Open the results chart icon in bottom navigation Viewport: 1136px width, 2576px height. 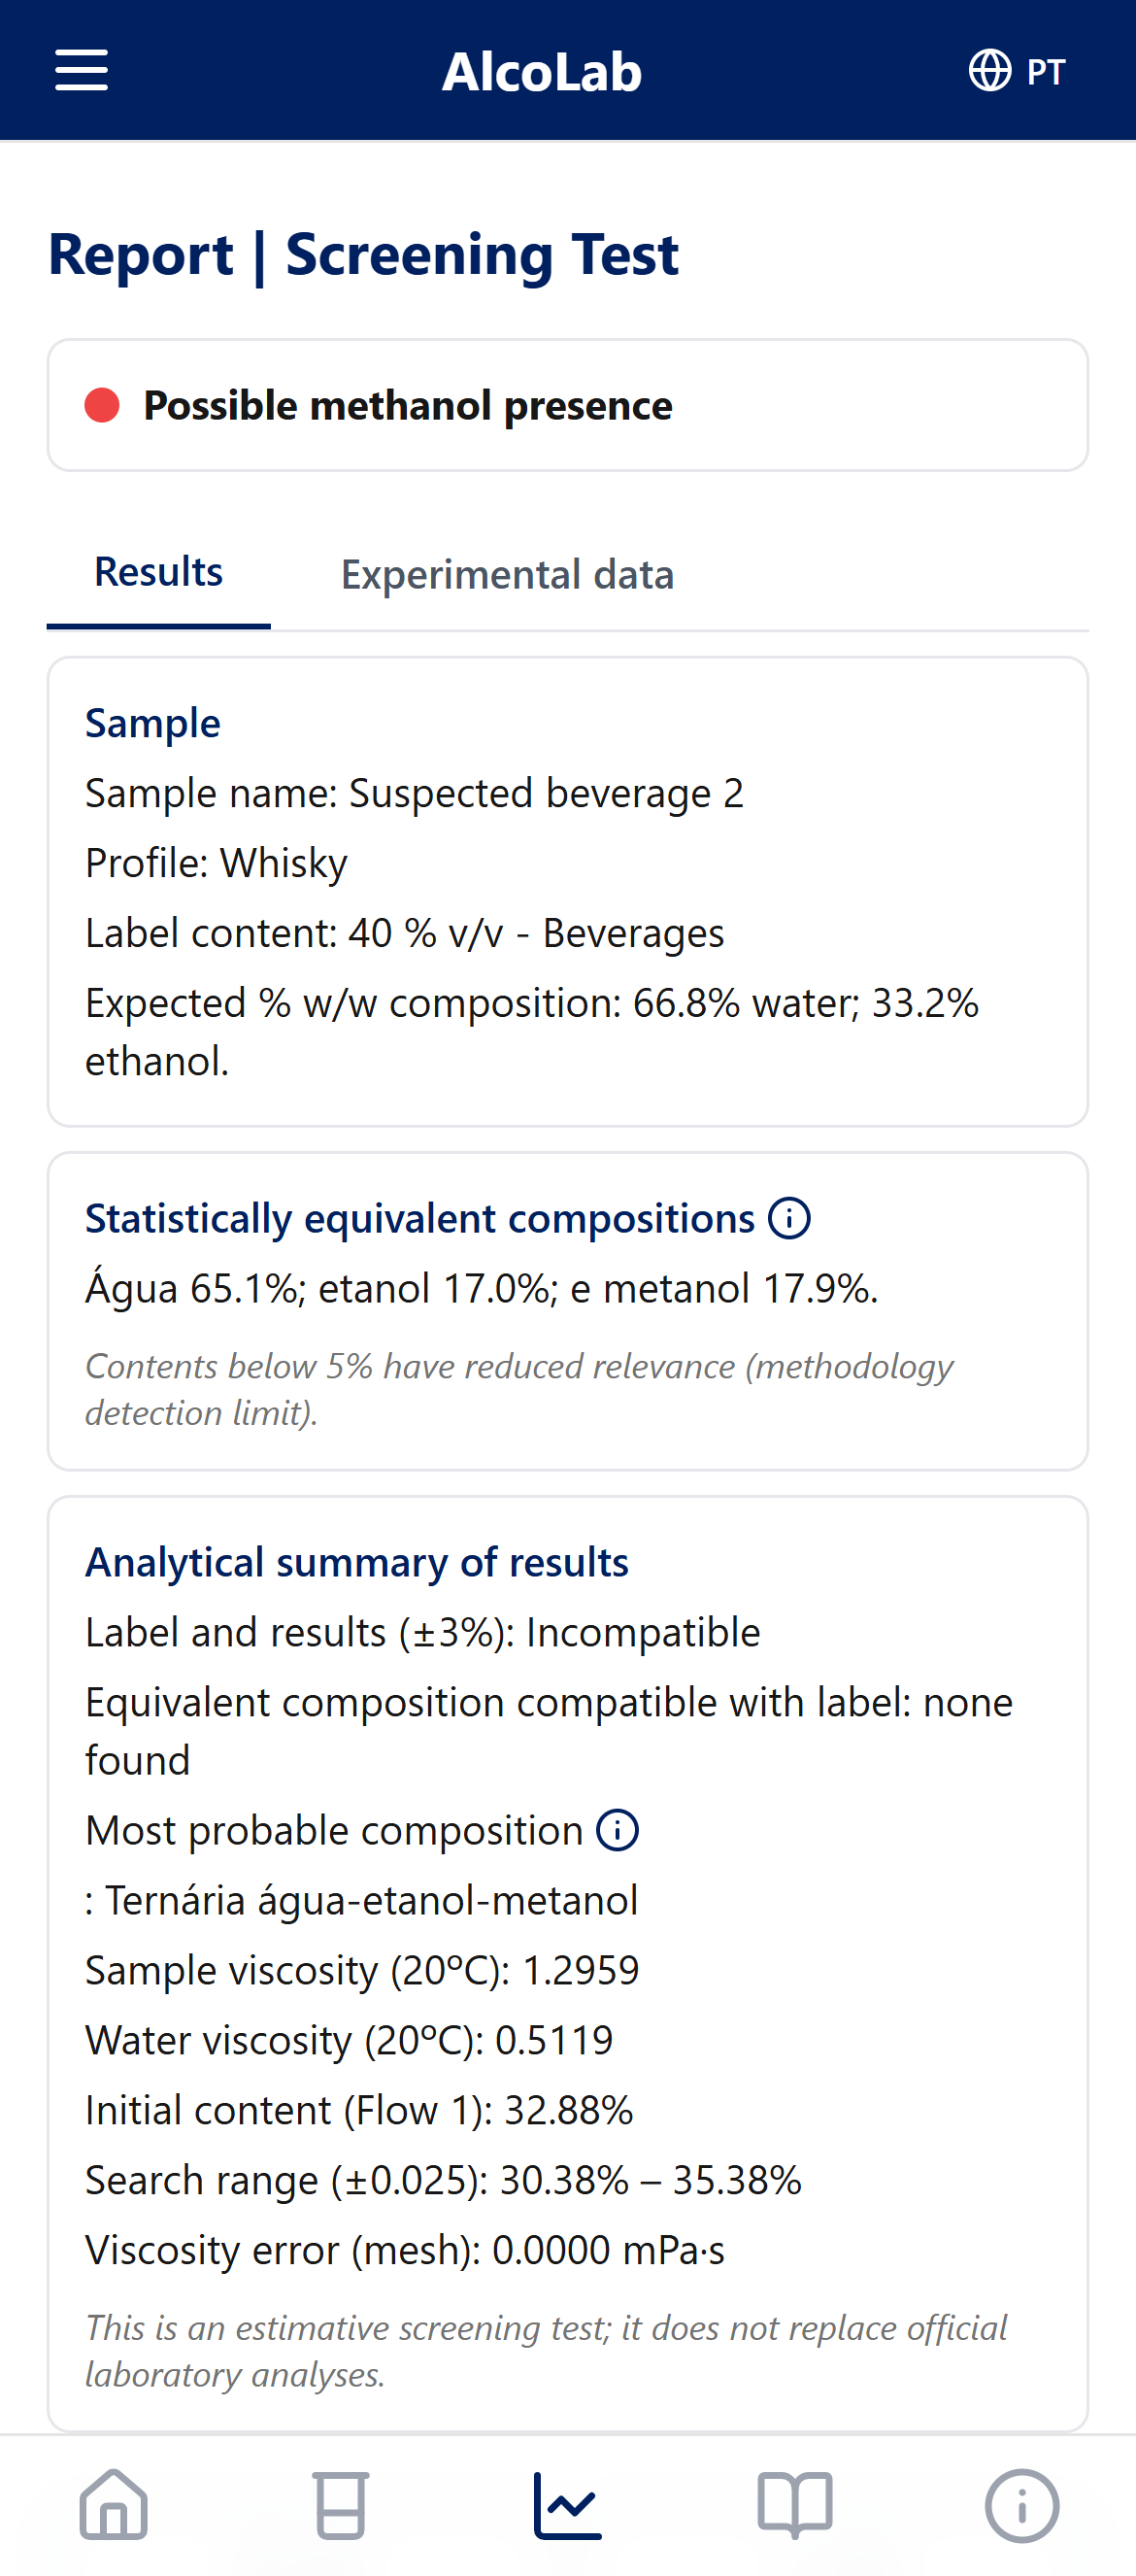(567, 2503)
